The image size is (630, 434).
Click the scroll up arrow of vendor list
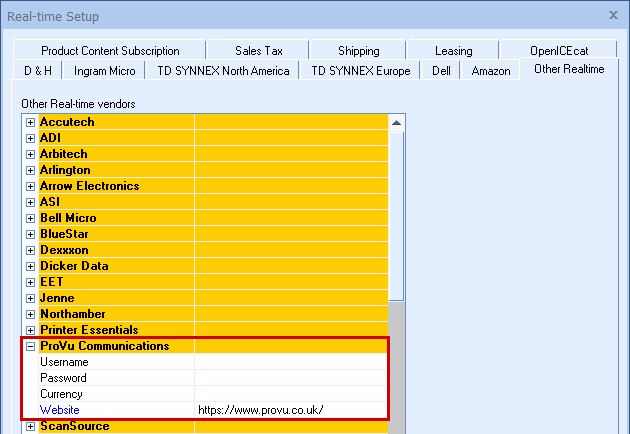point(396,123)
